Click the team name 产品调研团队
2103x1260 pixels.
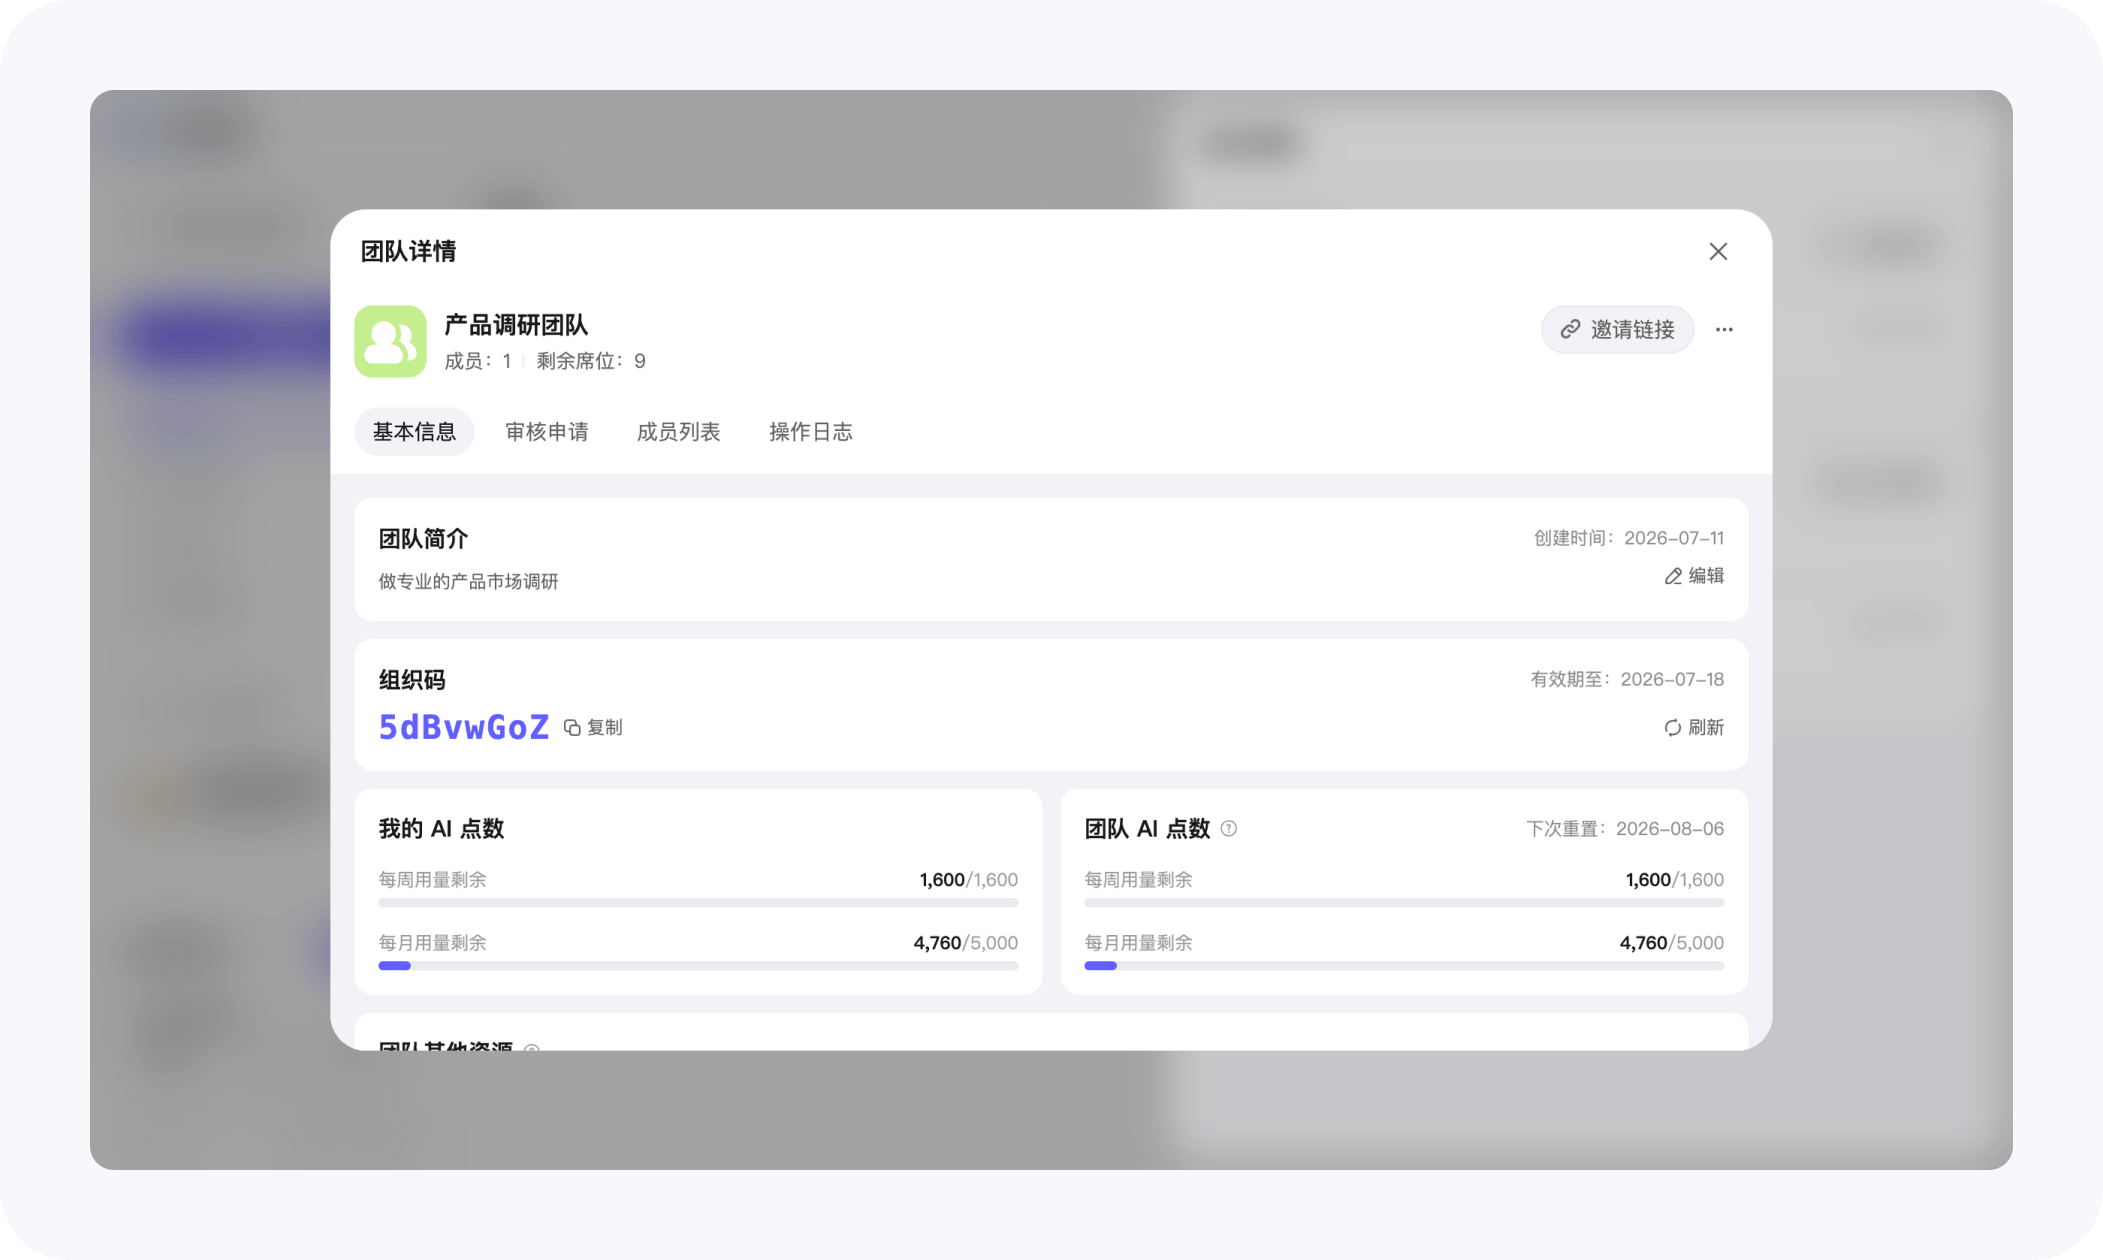click(516, 325)
